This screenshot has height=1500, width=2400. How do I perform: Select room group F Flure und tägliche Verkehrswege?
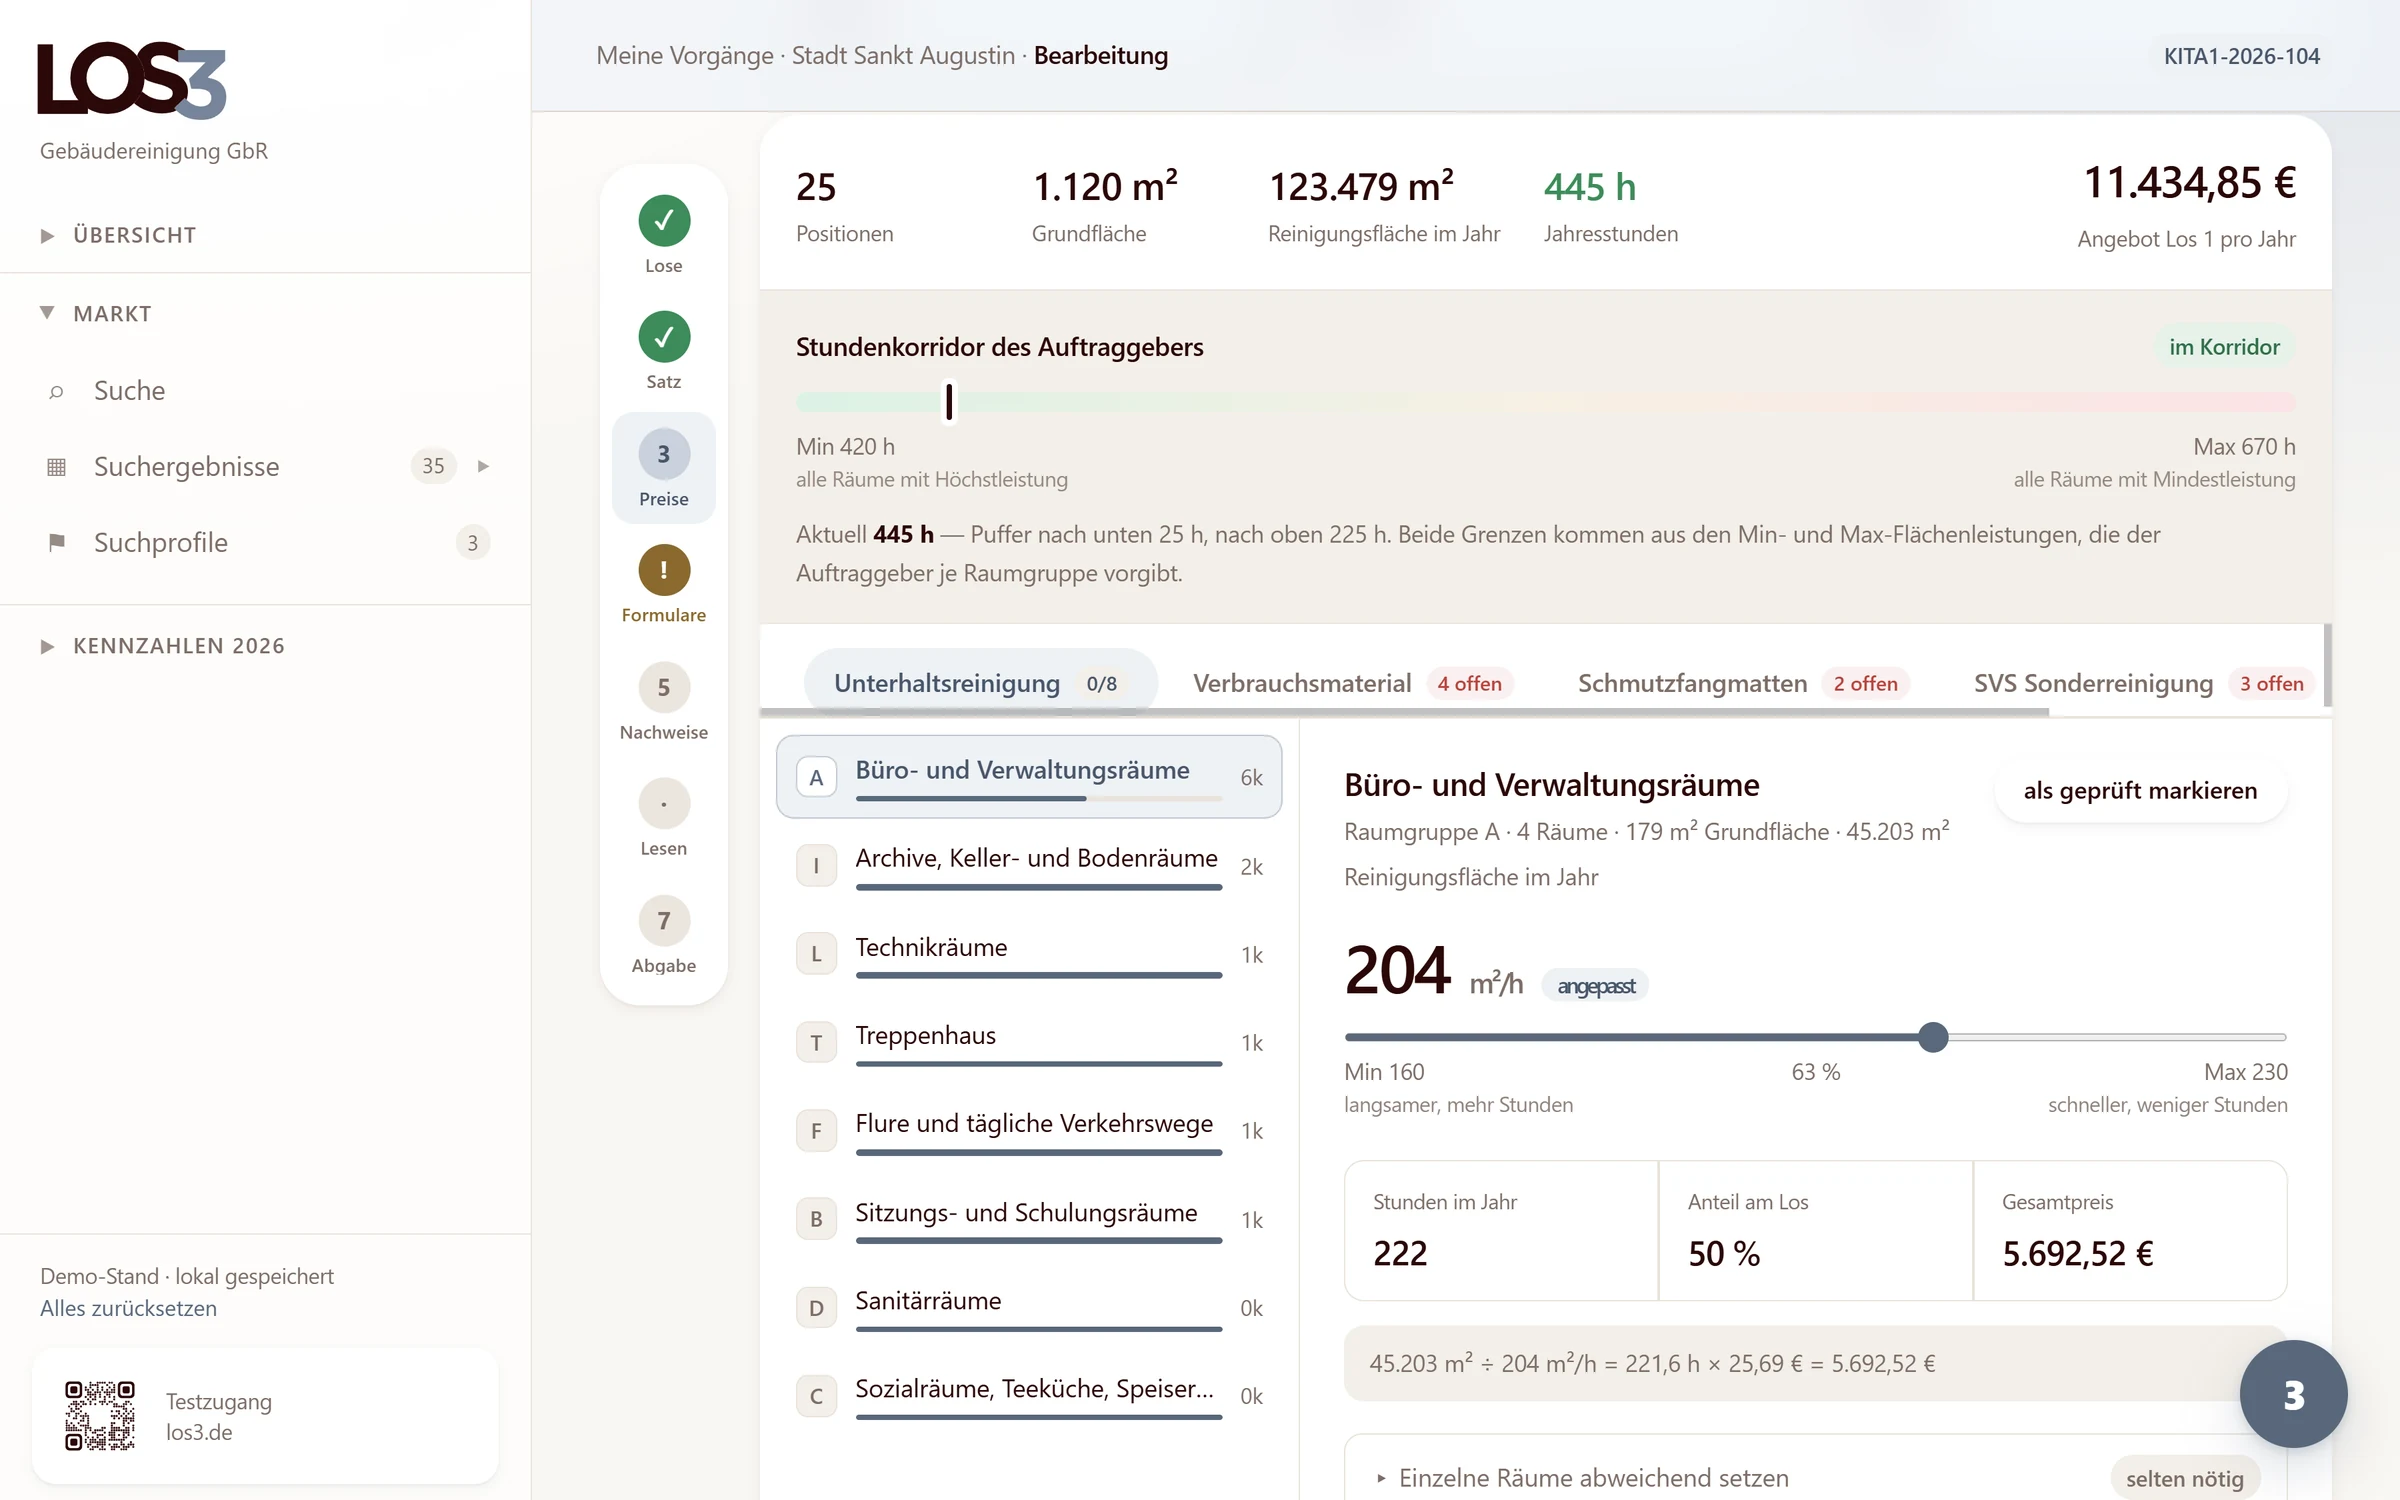click(x=1029, y=1130)
